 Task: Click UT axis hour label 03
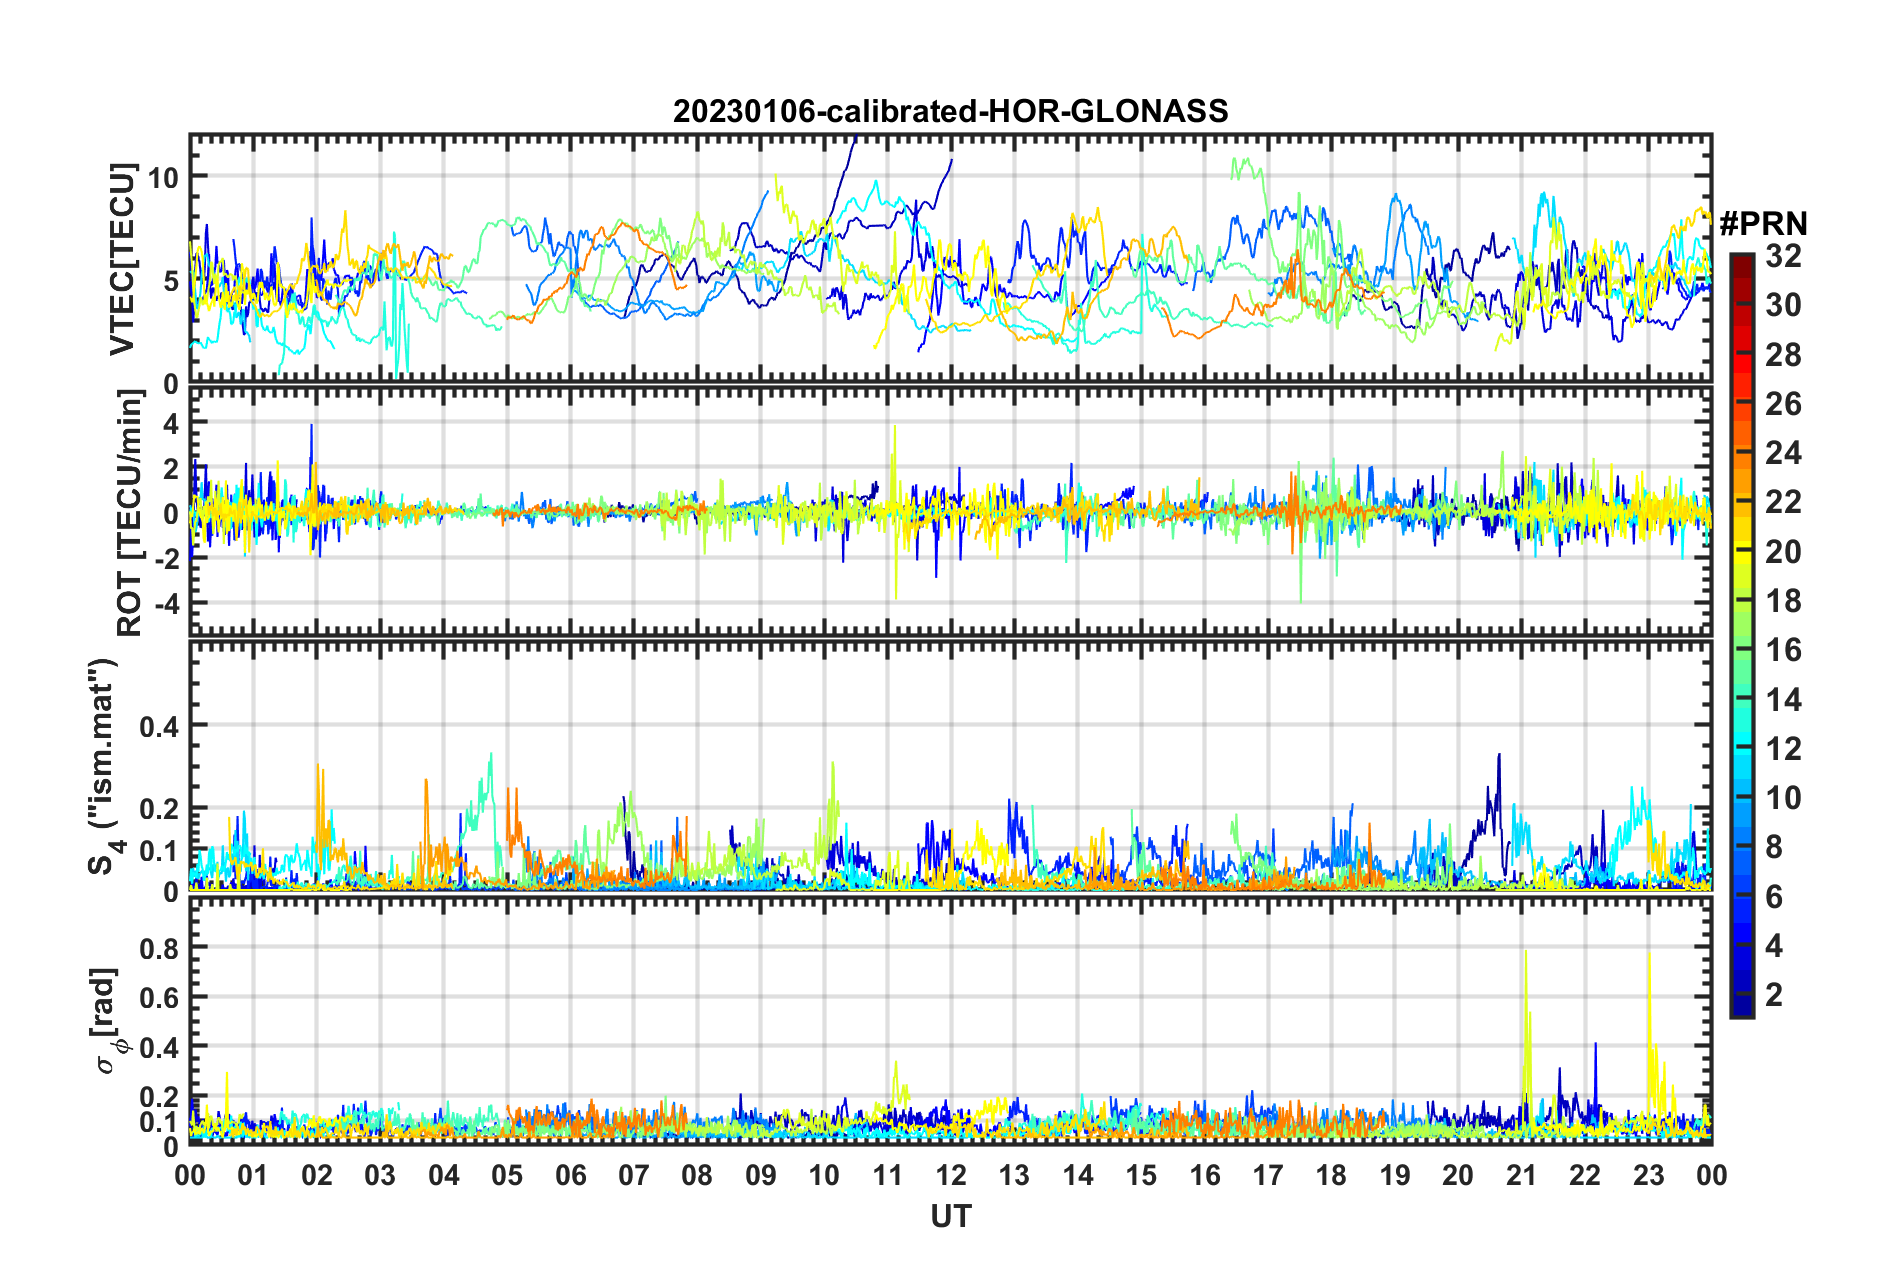[x=380, y=1175]
